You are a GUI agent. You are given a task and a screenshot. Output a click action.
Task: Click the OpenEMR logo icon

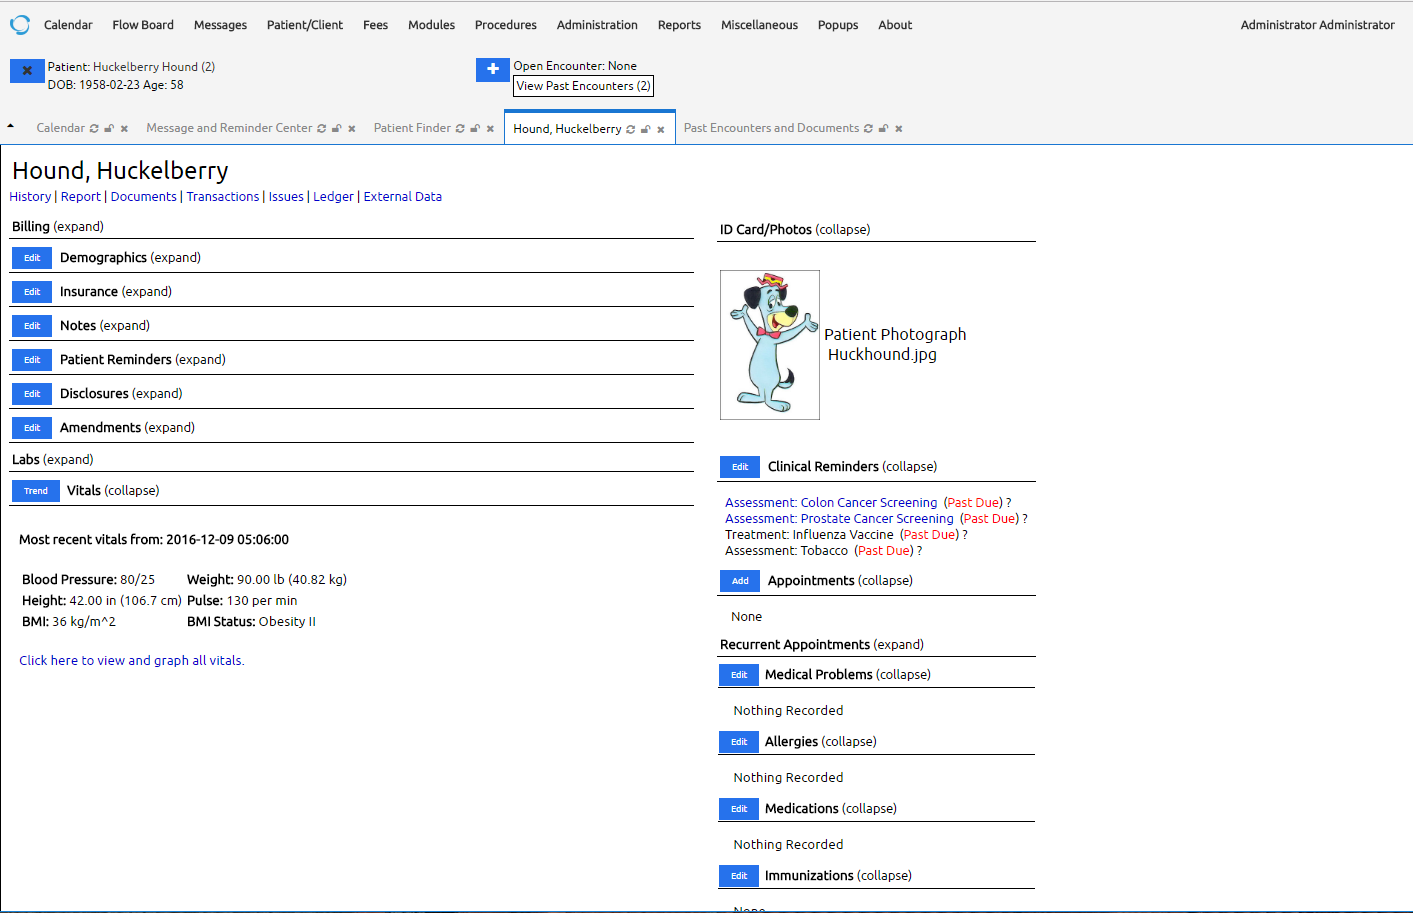pyautogui.click(x=20, y=25)
